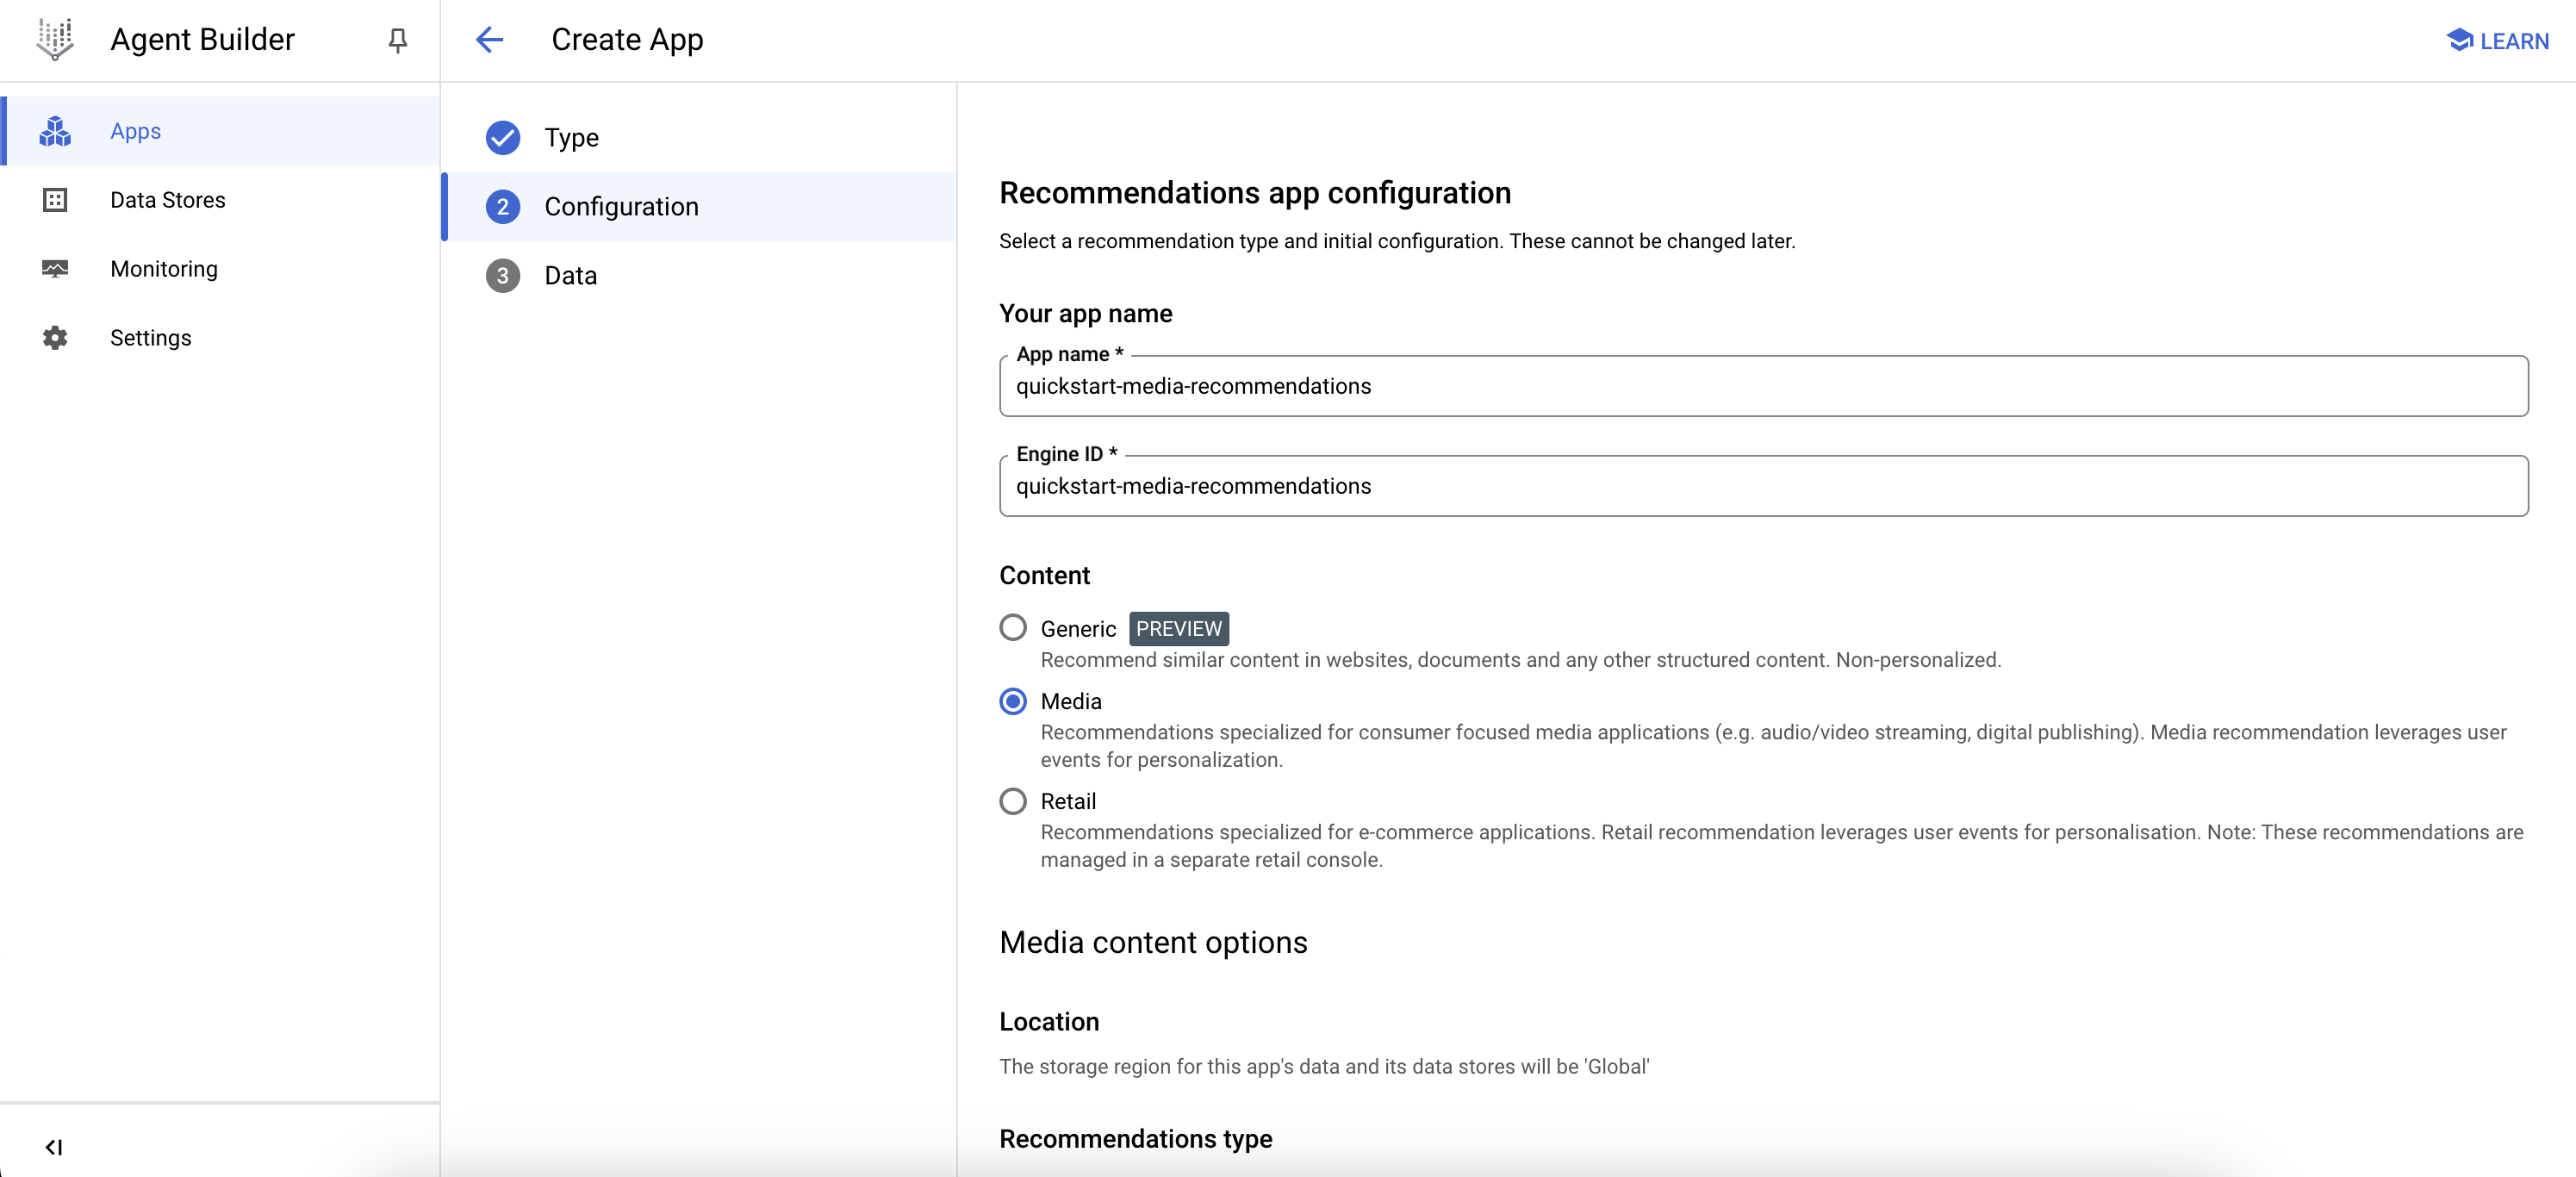Click the Data Stores grid icon
This screenshot has width=2576, height=1177.
[55, 200]
